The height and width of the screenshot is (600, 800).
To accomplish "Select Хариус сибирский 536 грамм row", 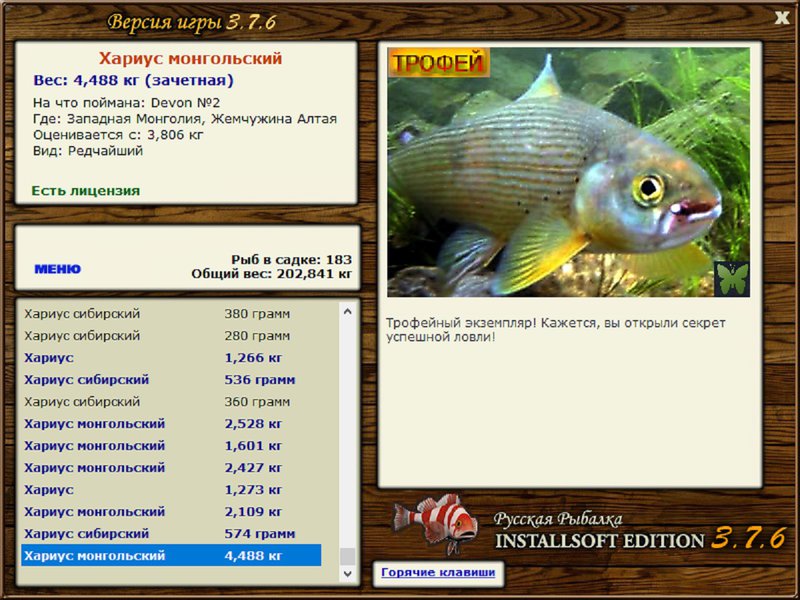I will click(x=171, y=380).
